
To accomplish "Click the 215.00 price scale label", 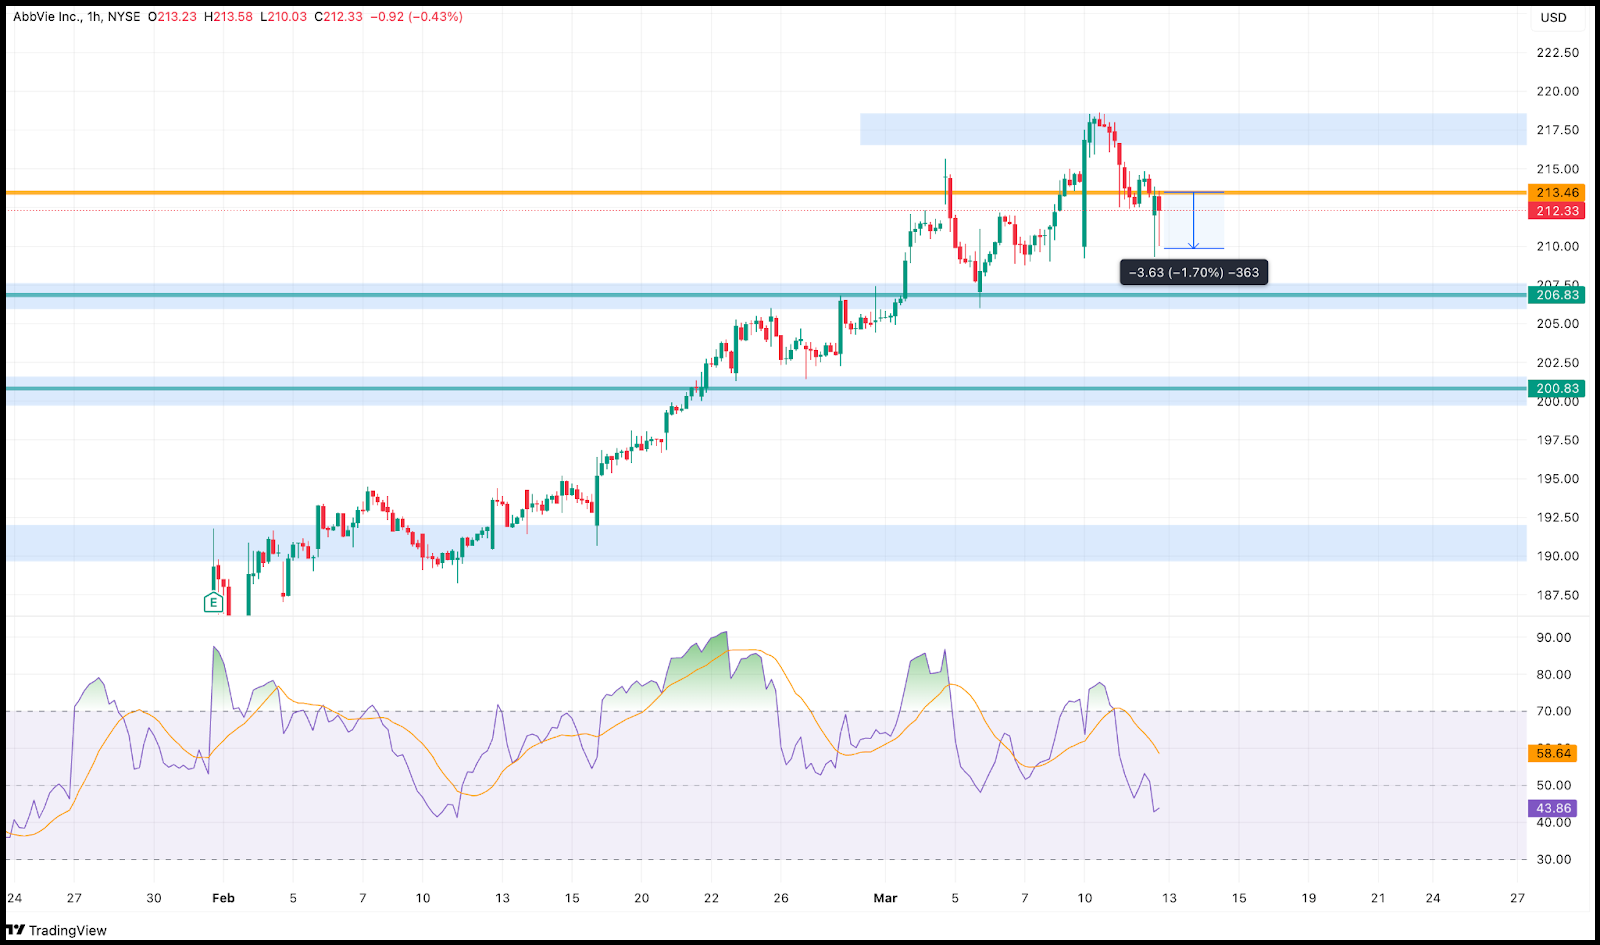I will (1557, 169).
